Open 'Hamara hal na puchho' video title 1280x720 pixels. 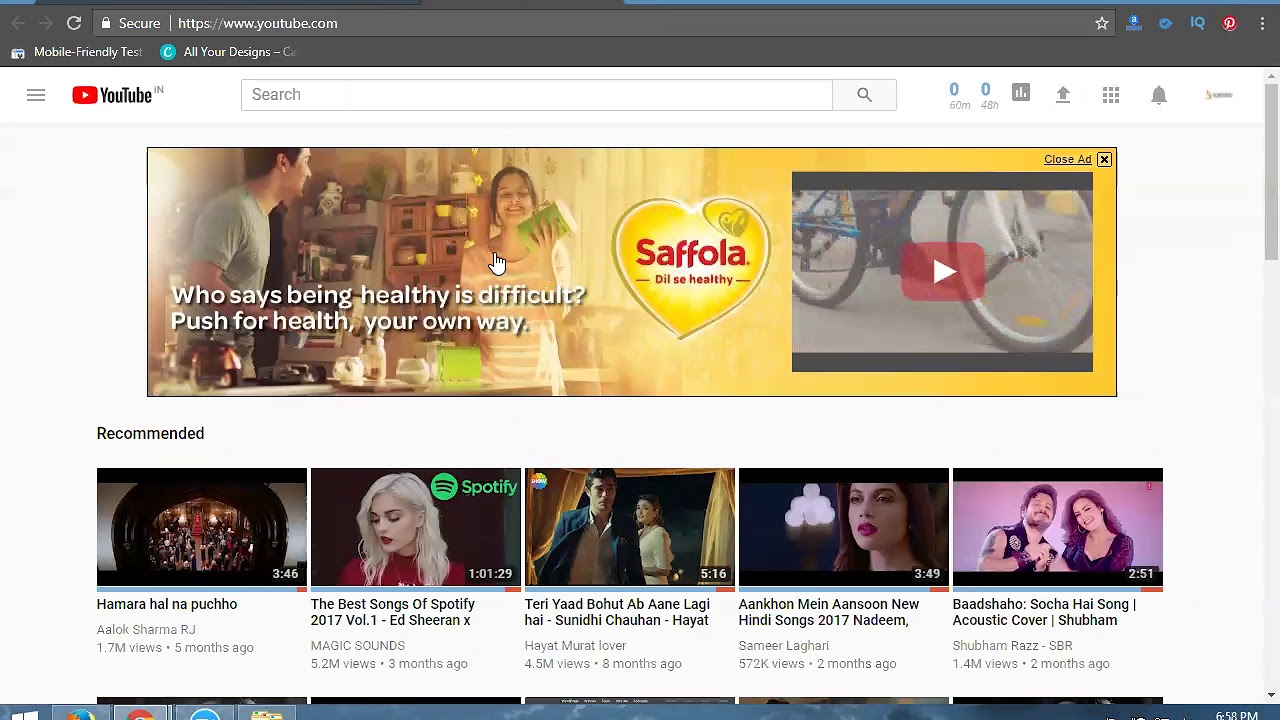pyautogui.click(x=167, y=604)
